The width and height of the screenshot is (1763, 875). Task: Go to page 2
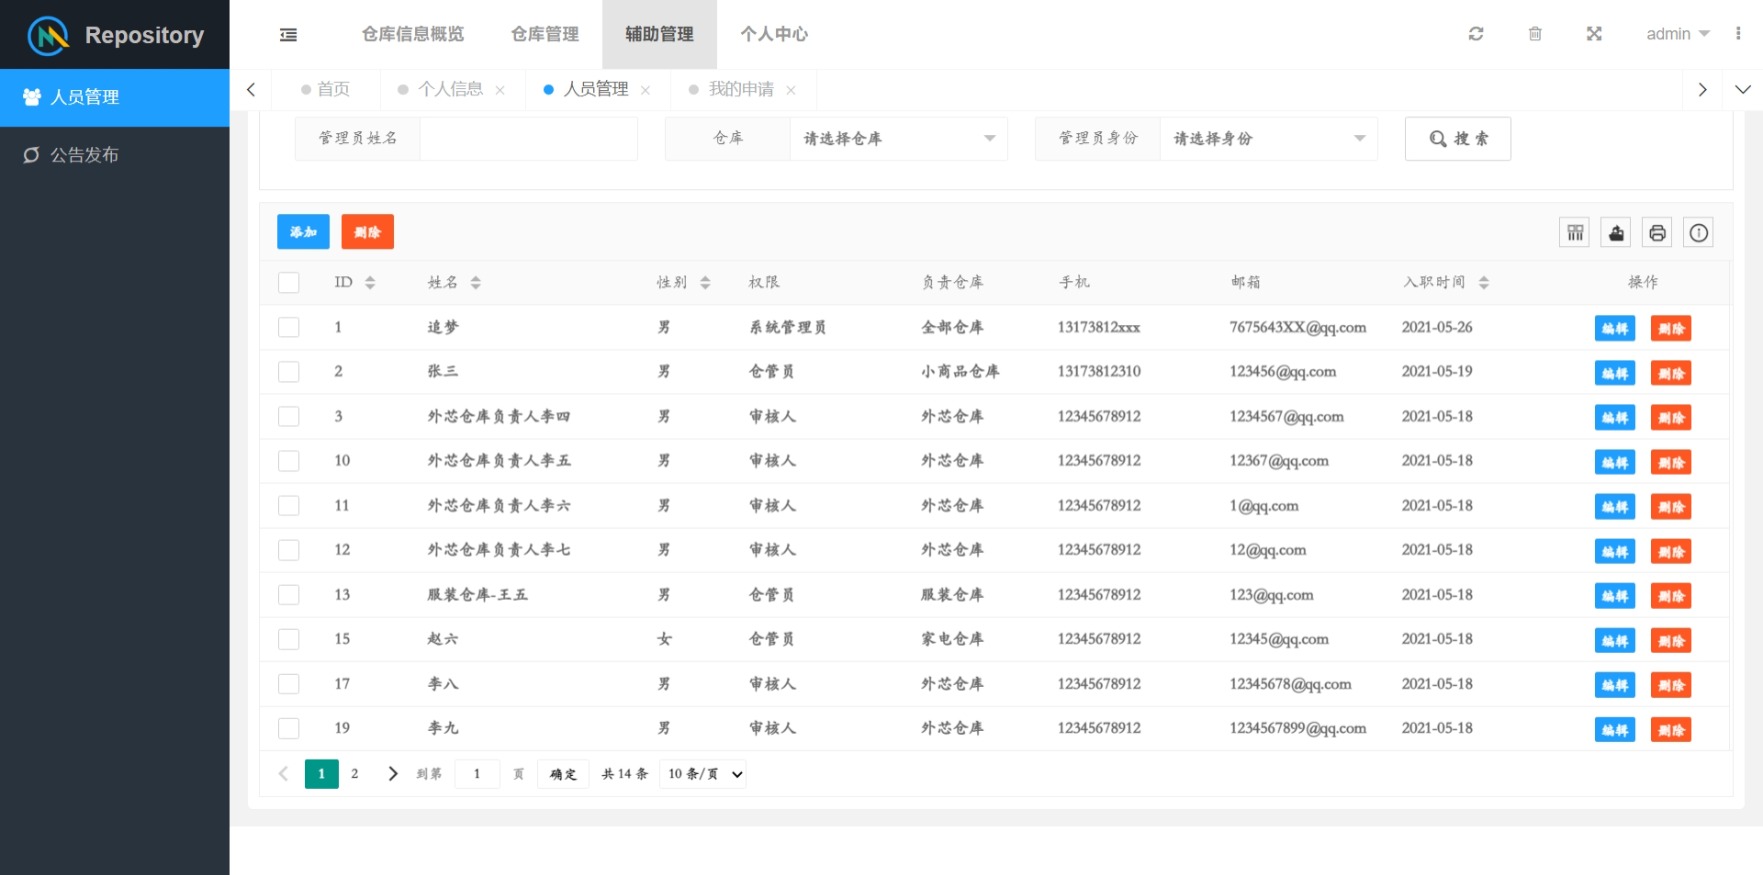(355, 774)
